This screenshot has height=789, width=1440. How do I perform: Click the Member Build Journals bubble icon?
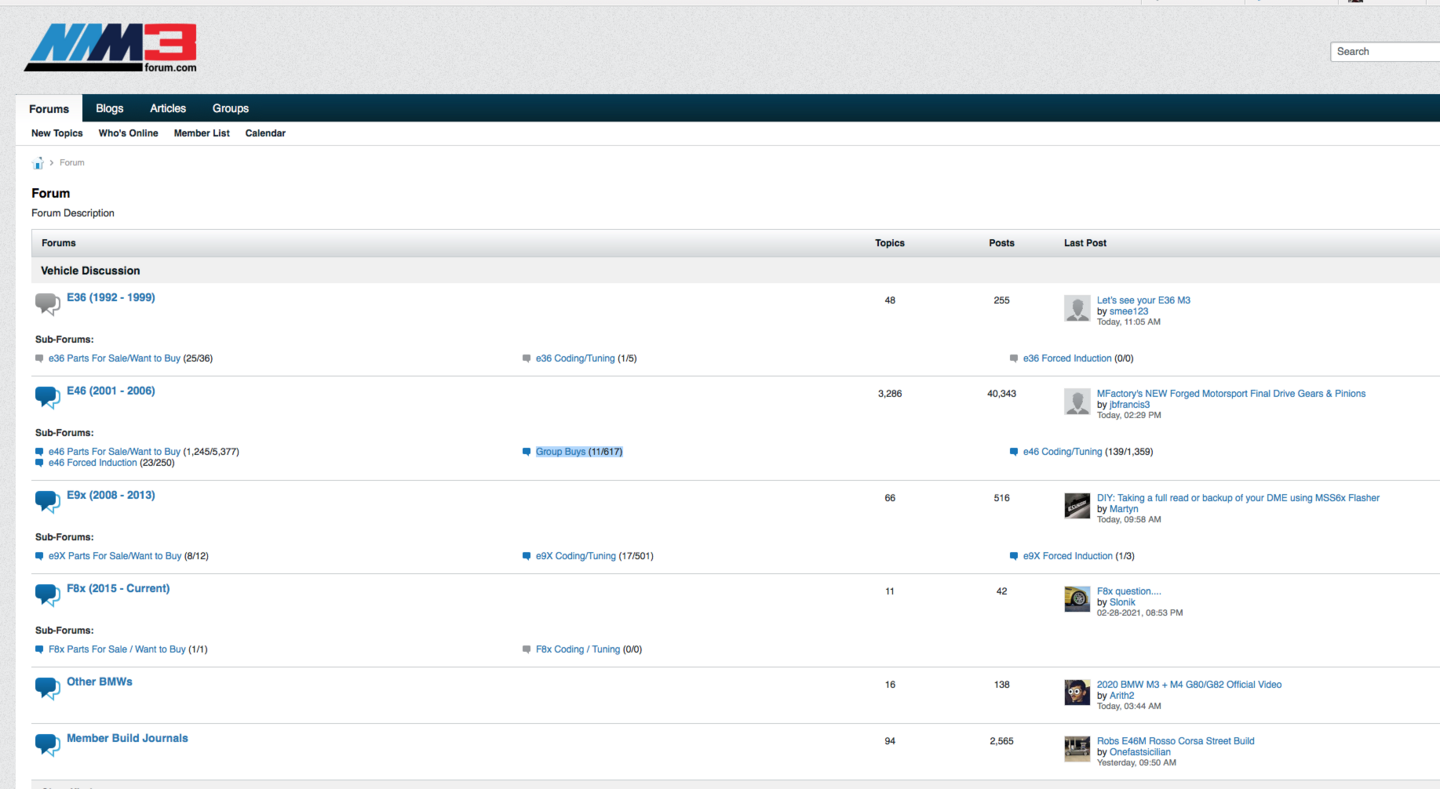coord(47,744)
